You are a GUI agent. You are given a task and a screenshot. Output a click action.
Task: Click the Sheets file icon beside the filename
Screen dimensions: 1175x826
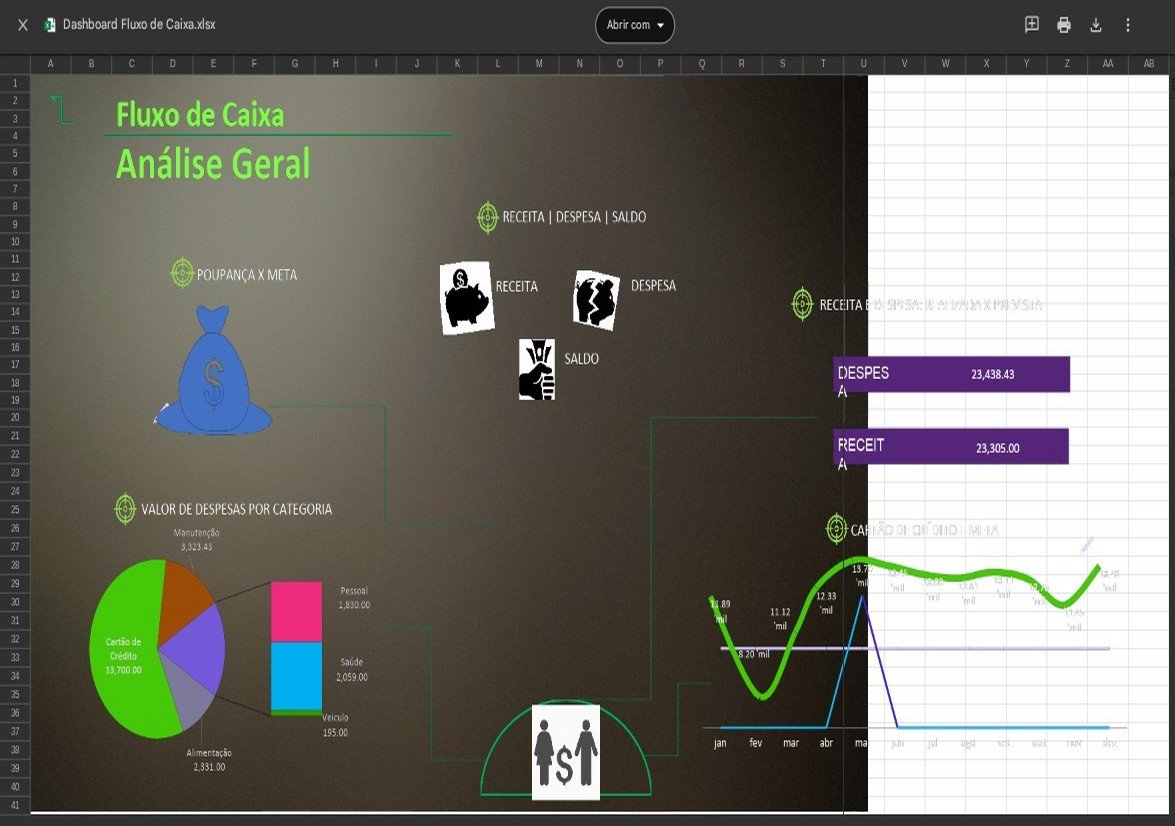click(48, 25)
